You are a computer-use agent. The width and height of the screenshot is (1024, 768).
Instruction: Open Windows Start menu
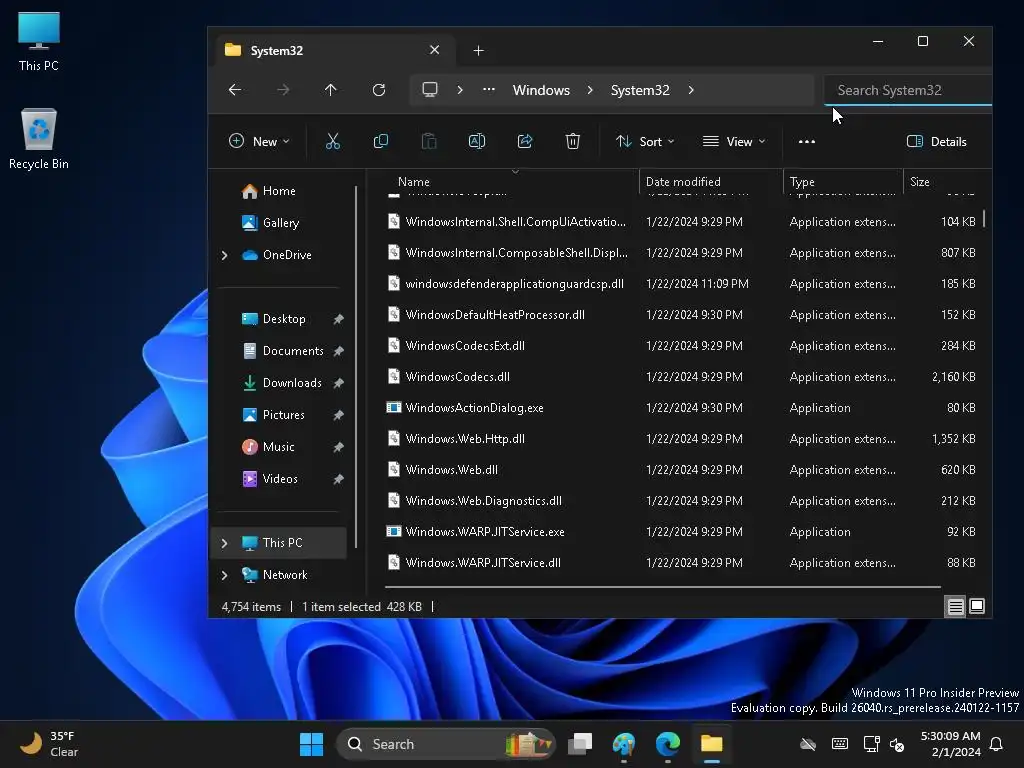pos(312,744)
